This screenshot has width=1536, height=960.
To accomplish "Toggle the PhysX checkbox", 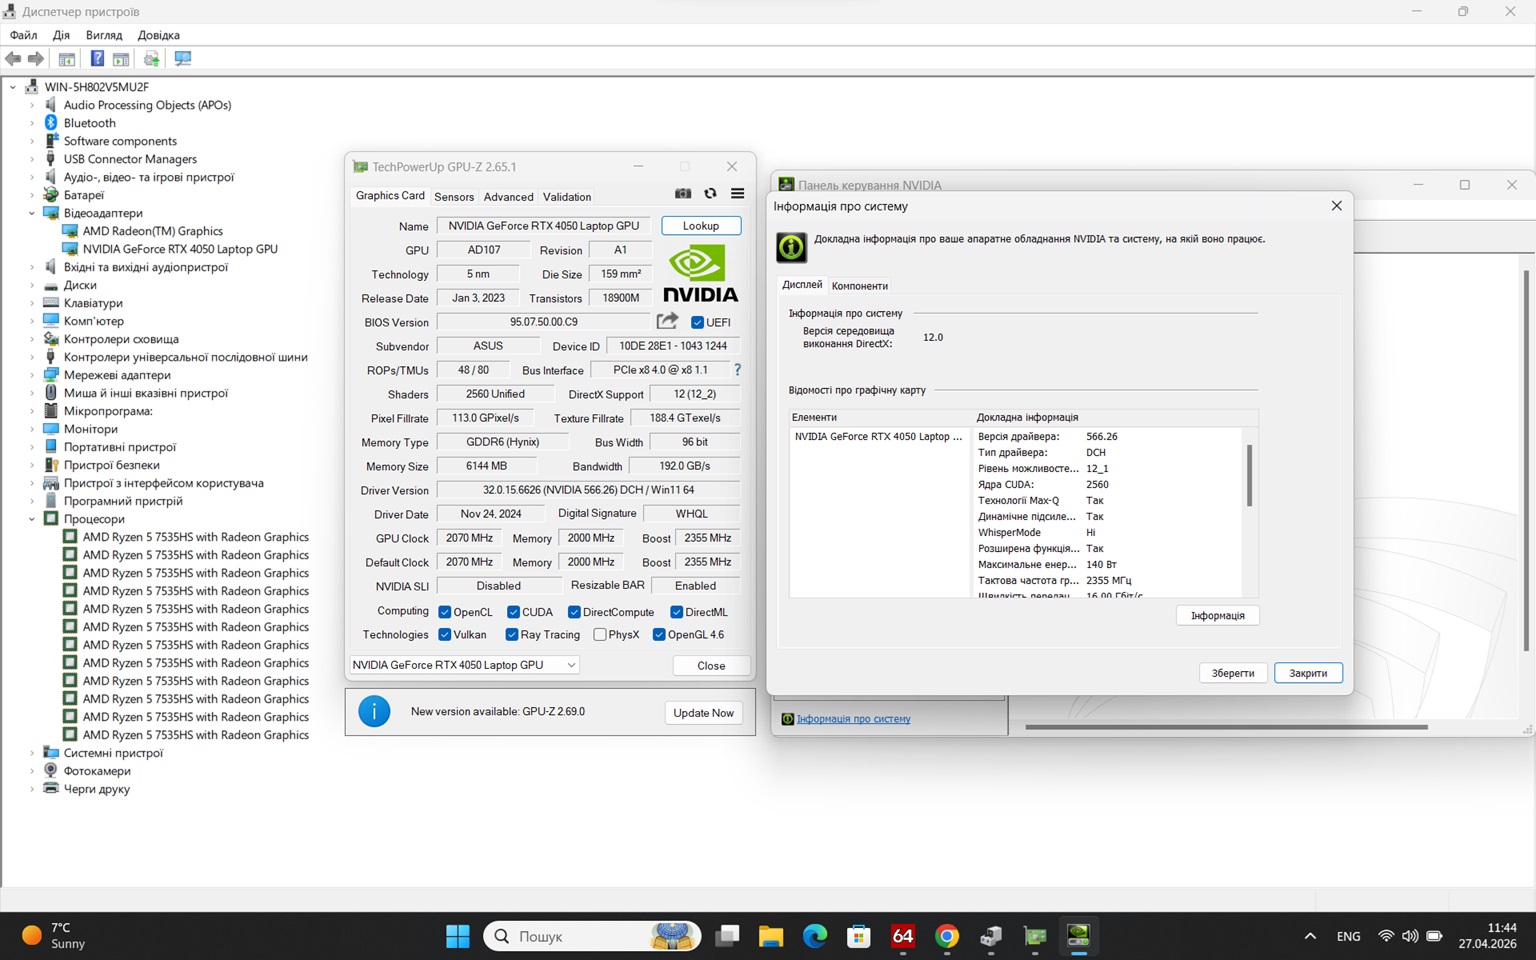I will coord(600,635).
